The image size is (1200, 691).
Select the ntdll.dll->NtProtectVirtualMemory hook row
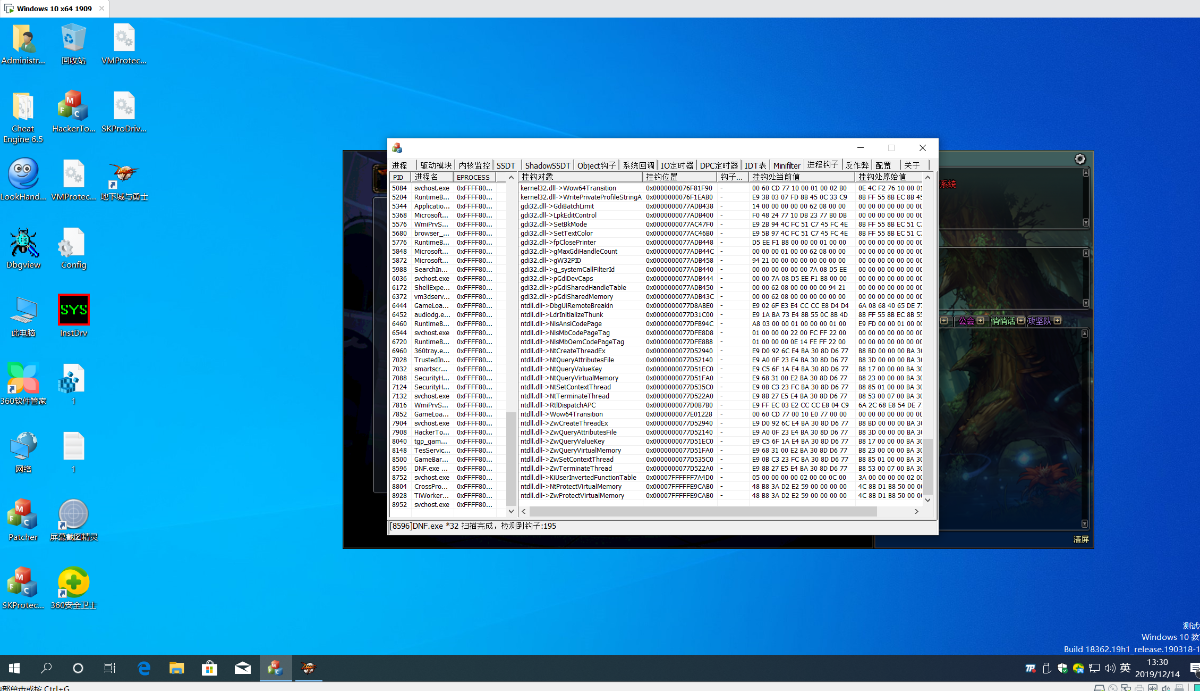pos(718,487)
